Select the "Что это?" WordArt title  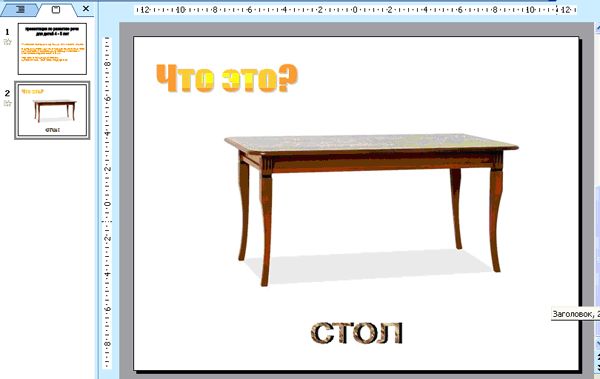click(x=227, y=78)
